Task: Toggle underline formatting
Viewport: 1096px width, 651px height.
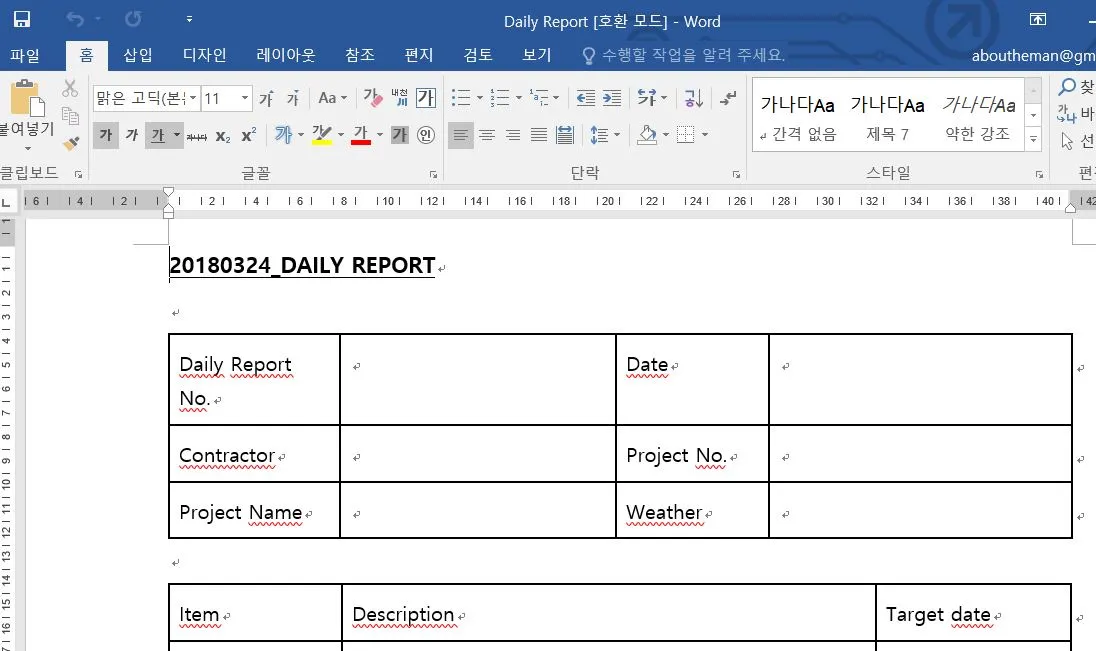Action: tap(158, 135)
